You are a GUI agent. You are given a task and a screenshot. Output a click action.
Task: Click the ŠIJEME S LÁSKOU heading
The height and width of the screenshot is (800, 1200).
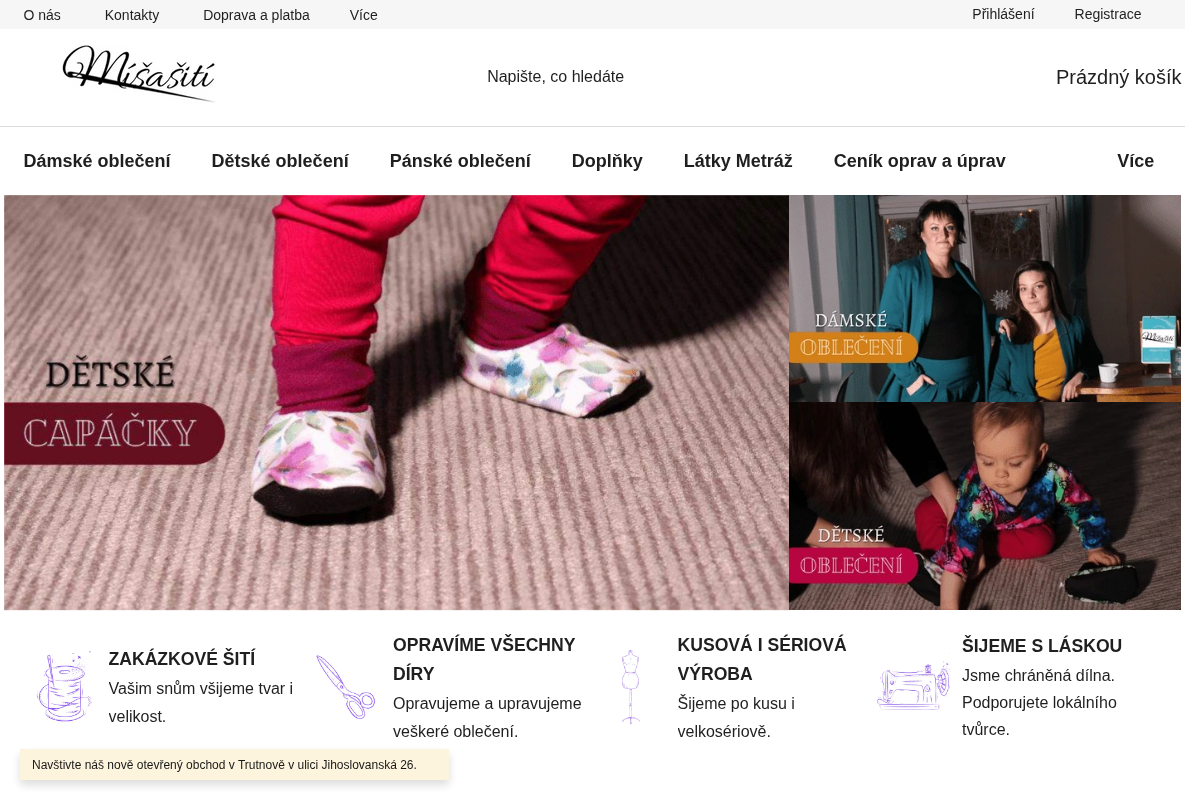click(x=1042, y=646)
